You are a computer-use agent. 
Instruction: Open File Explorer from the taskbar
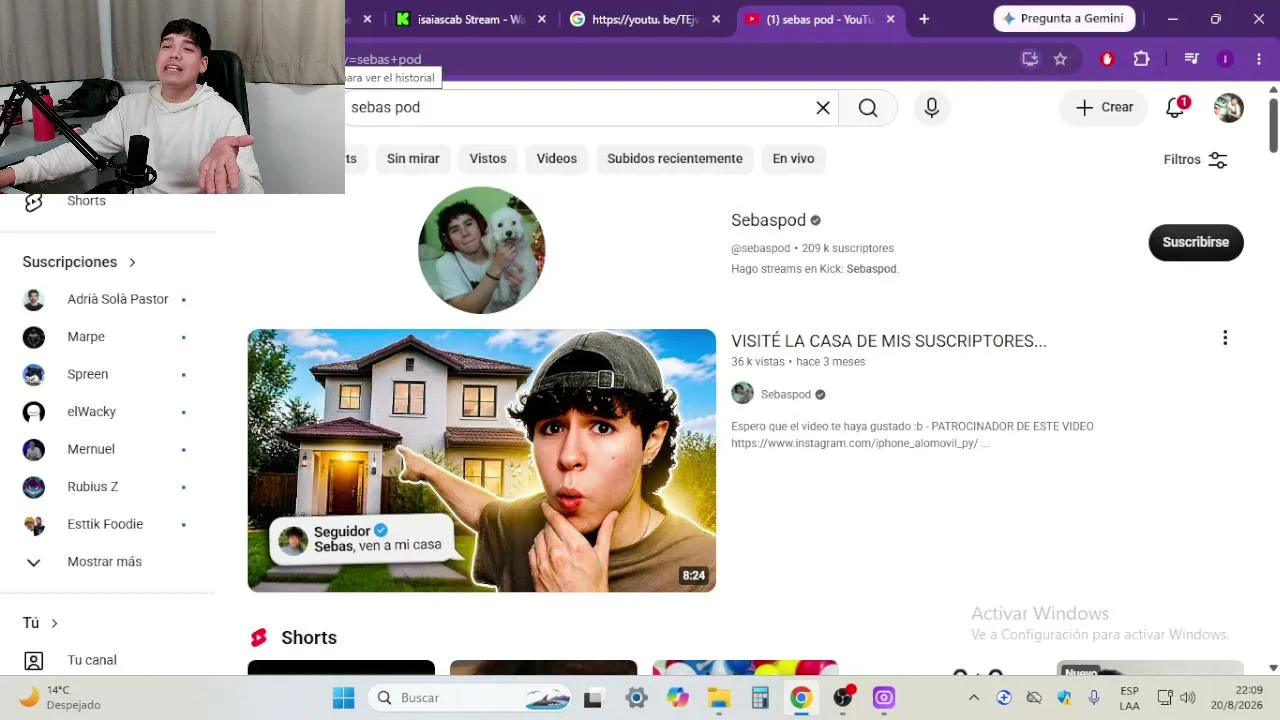tap(719, 698)
